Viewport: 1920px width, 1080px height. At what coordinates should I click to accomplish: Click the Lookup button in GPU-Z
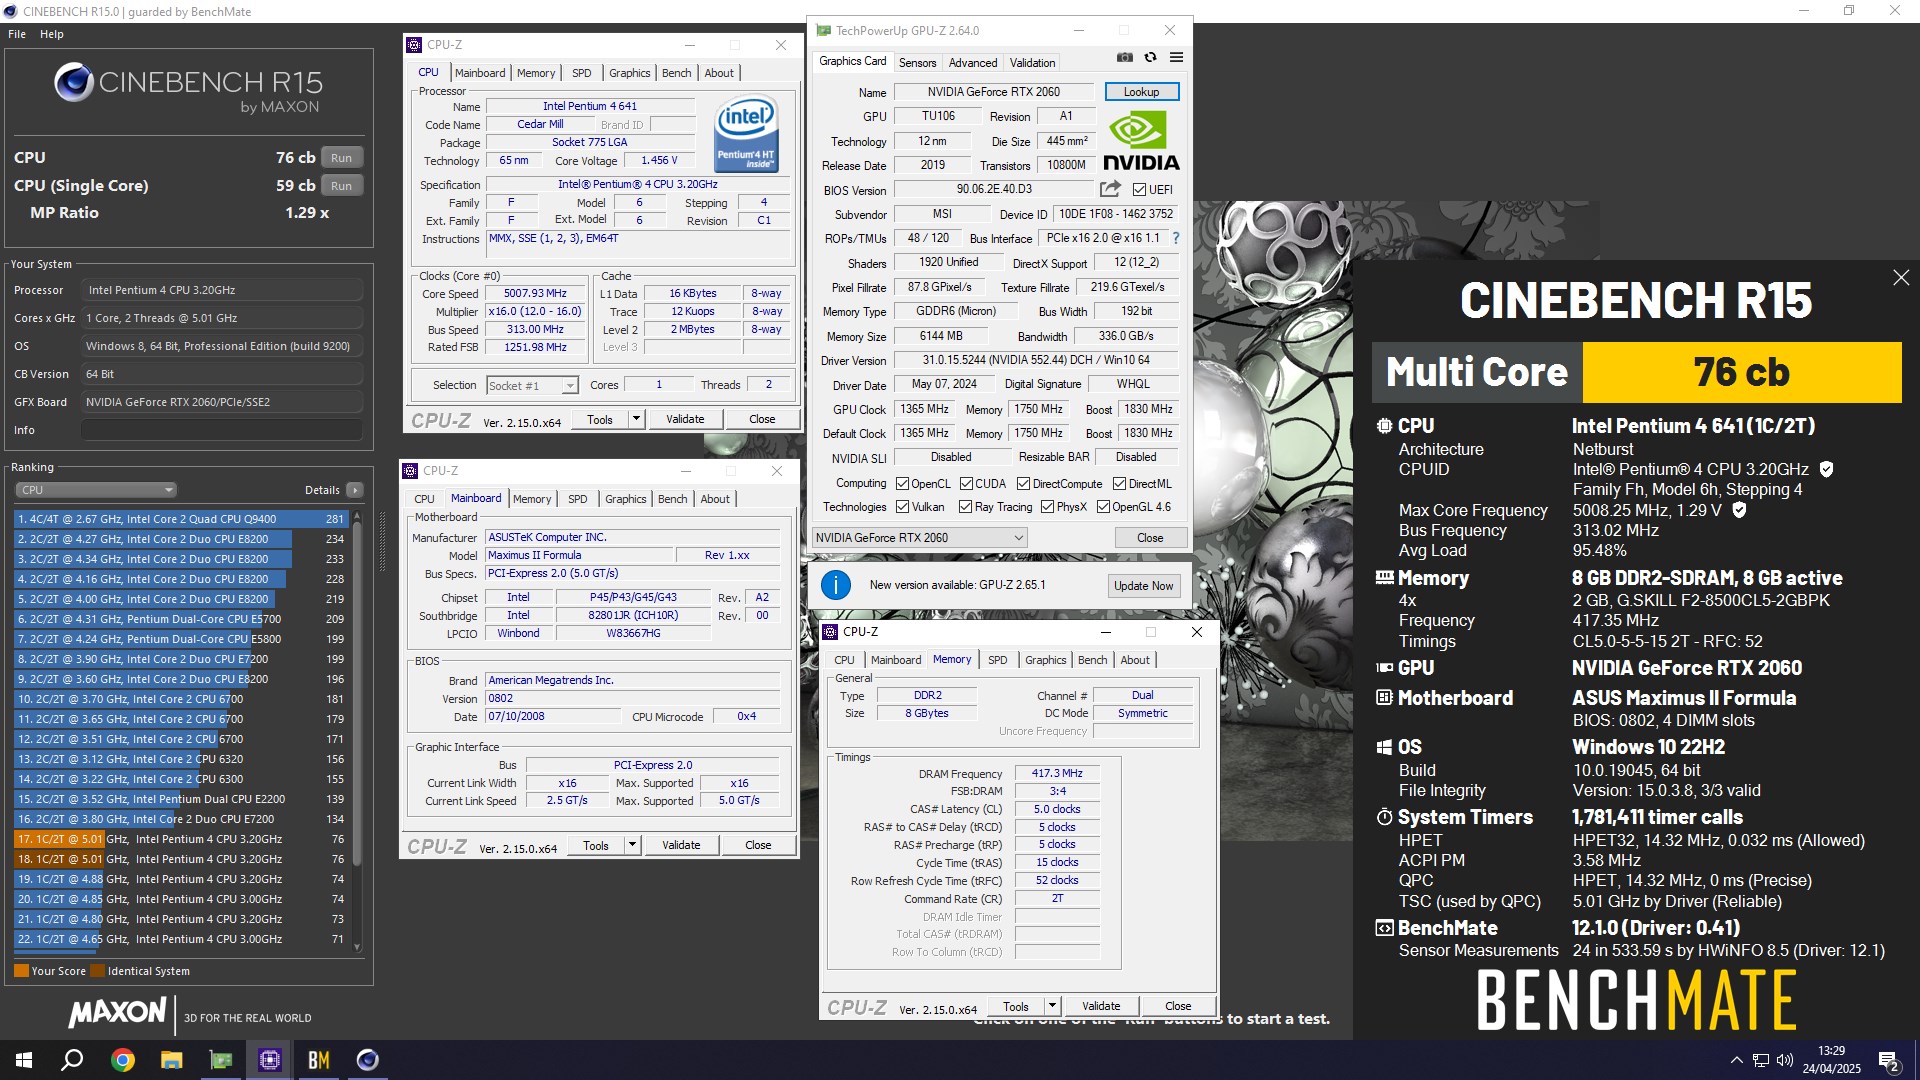pos(1141,92)
